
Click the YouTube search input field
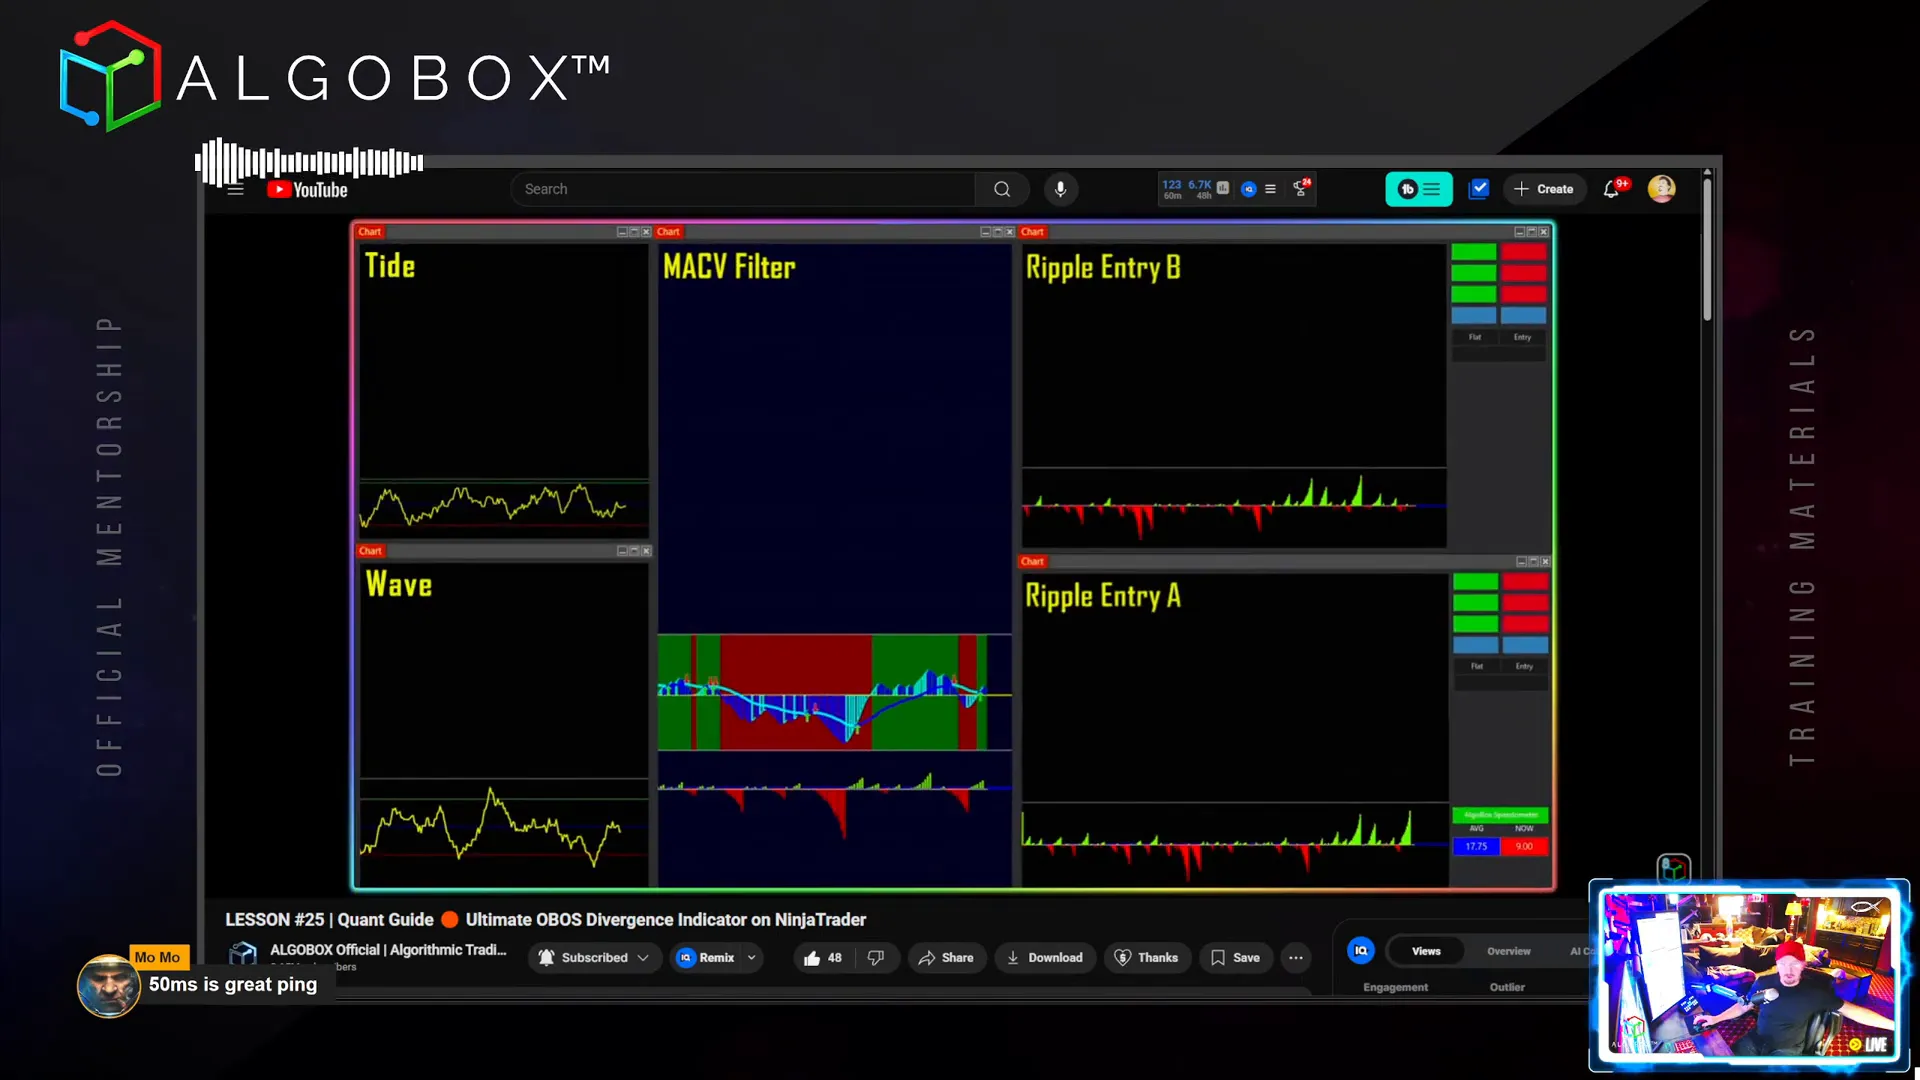[x=742, y=189]
